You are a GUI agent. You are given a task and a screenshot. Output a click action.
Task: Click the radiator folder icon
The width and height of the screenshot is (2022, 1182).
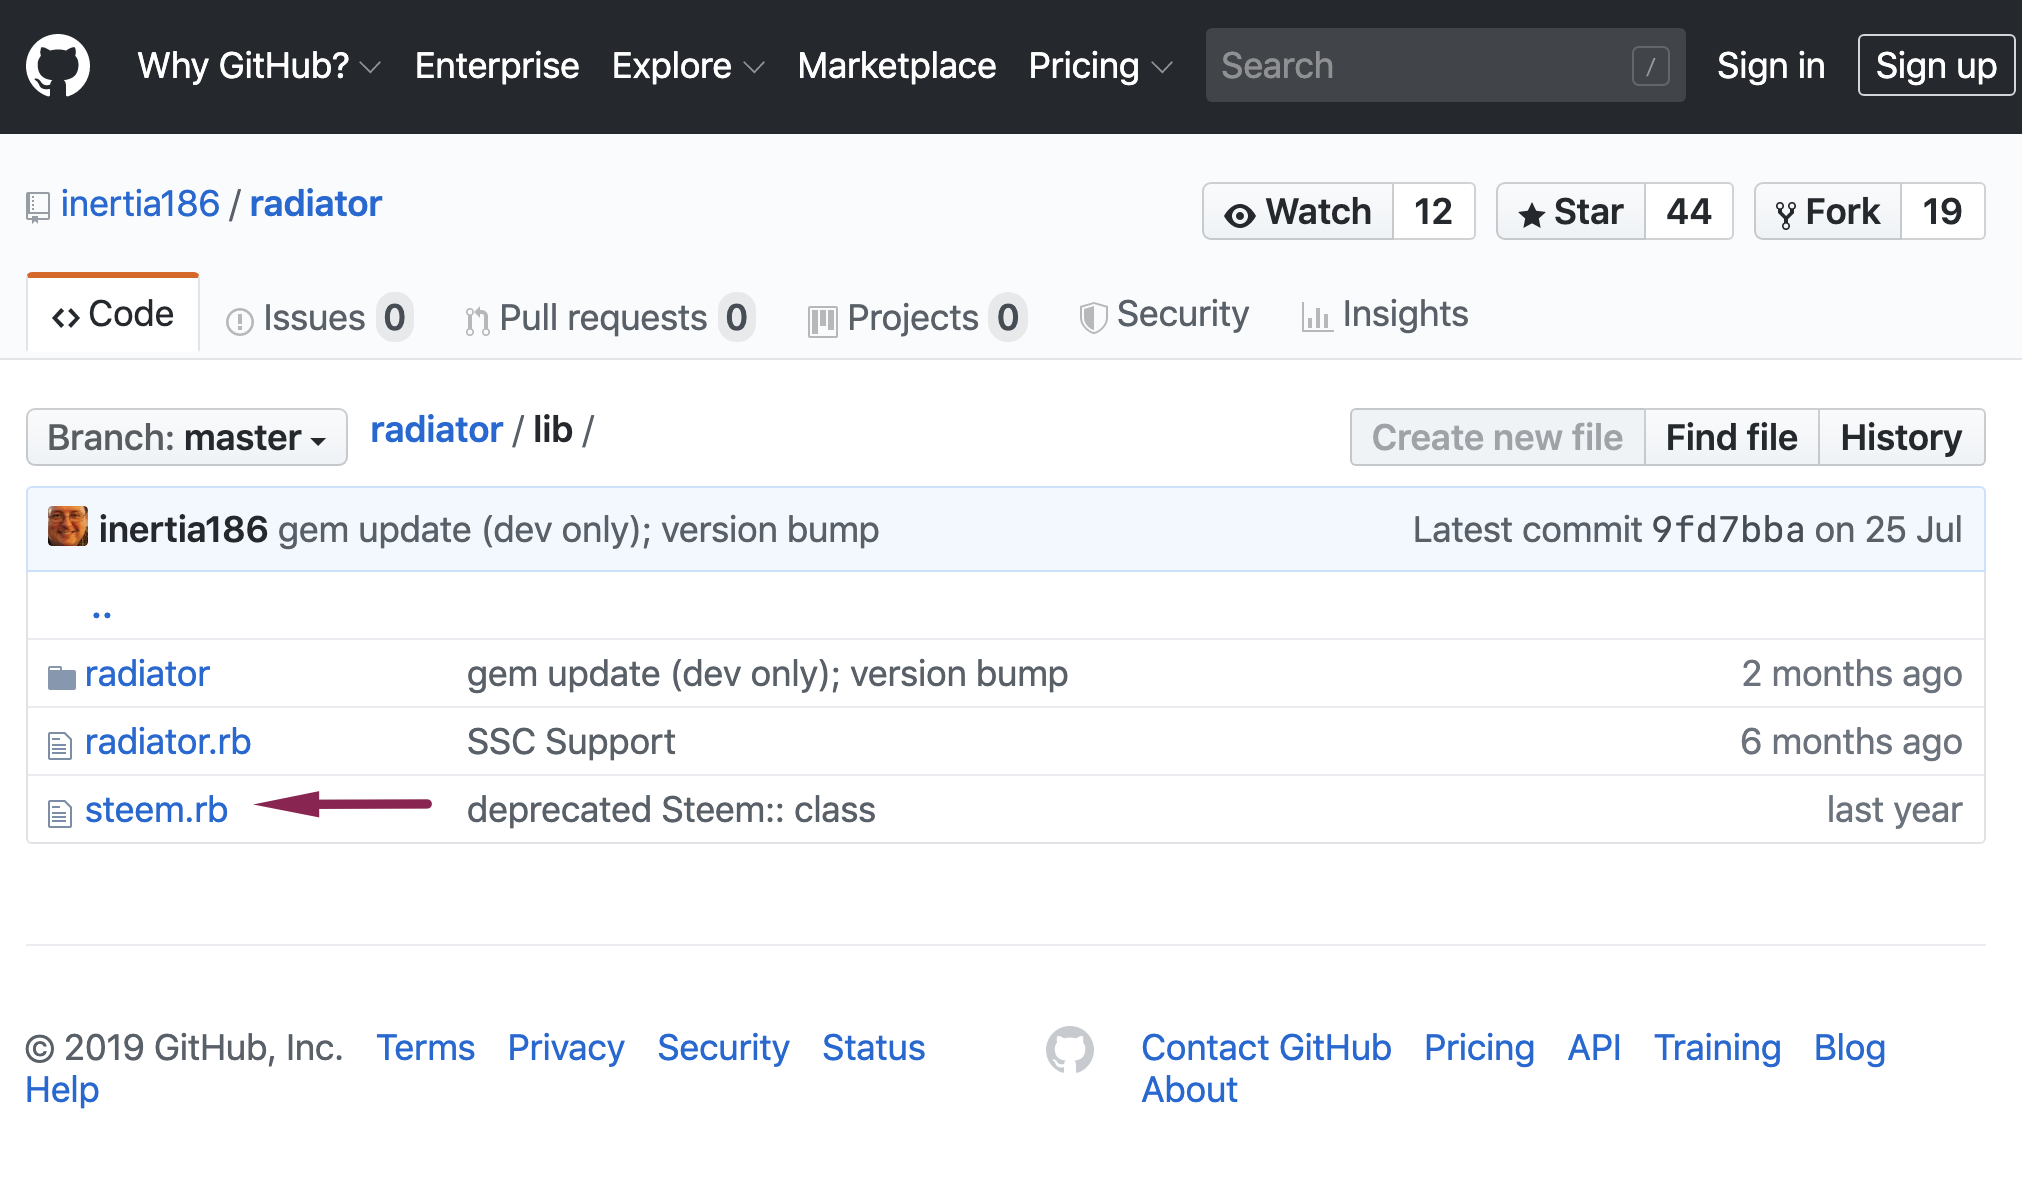(62, 677)
